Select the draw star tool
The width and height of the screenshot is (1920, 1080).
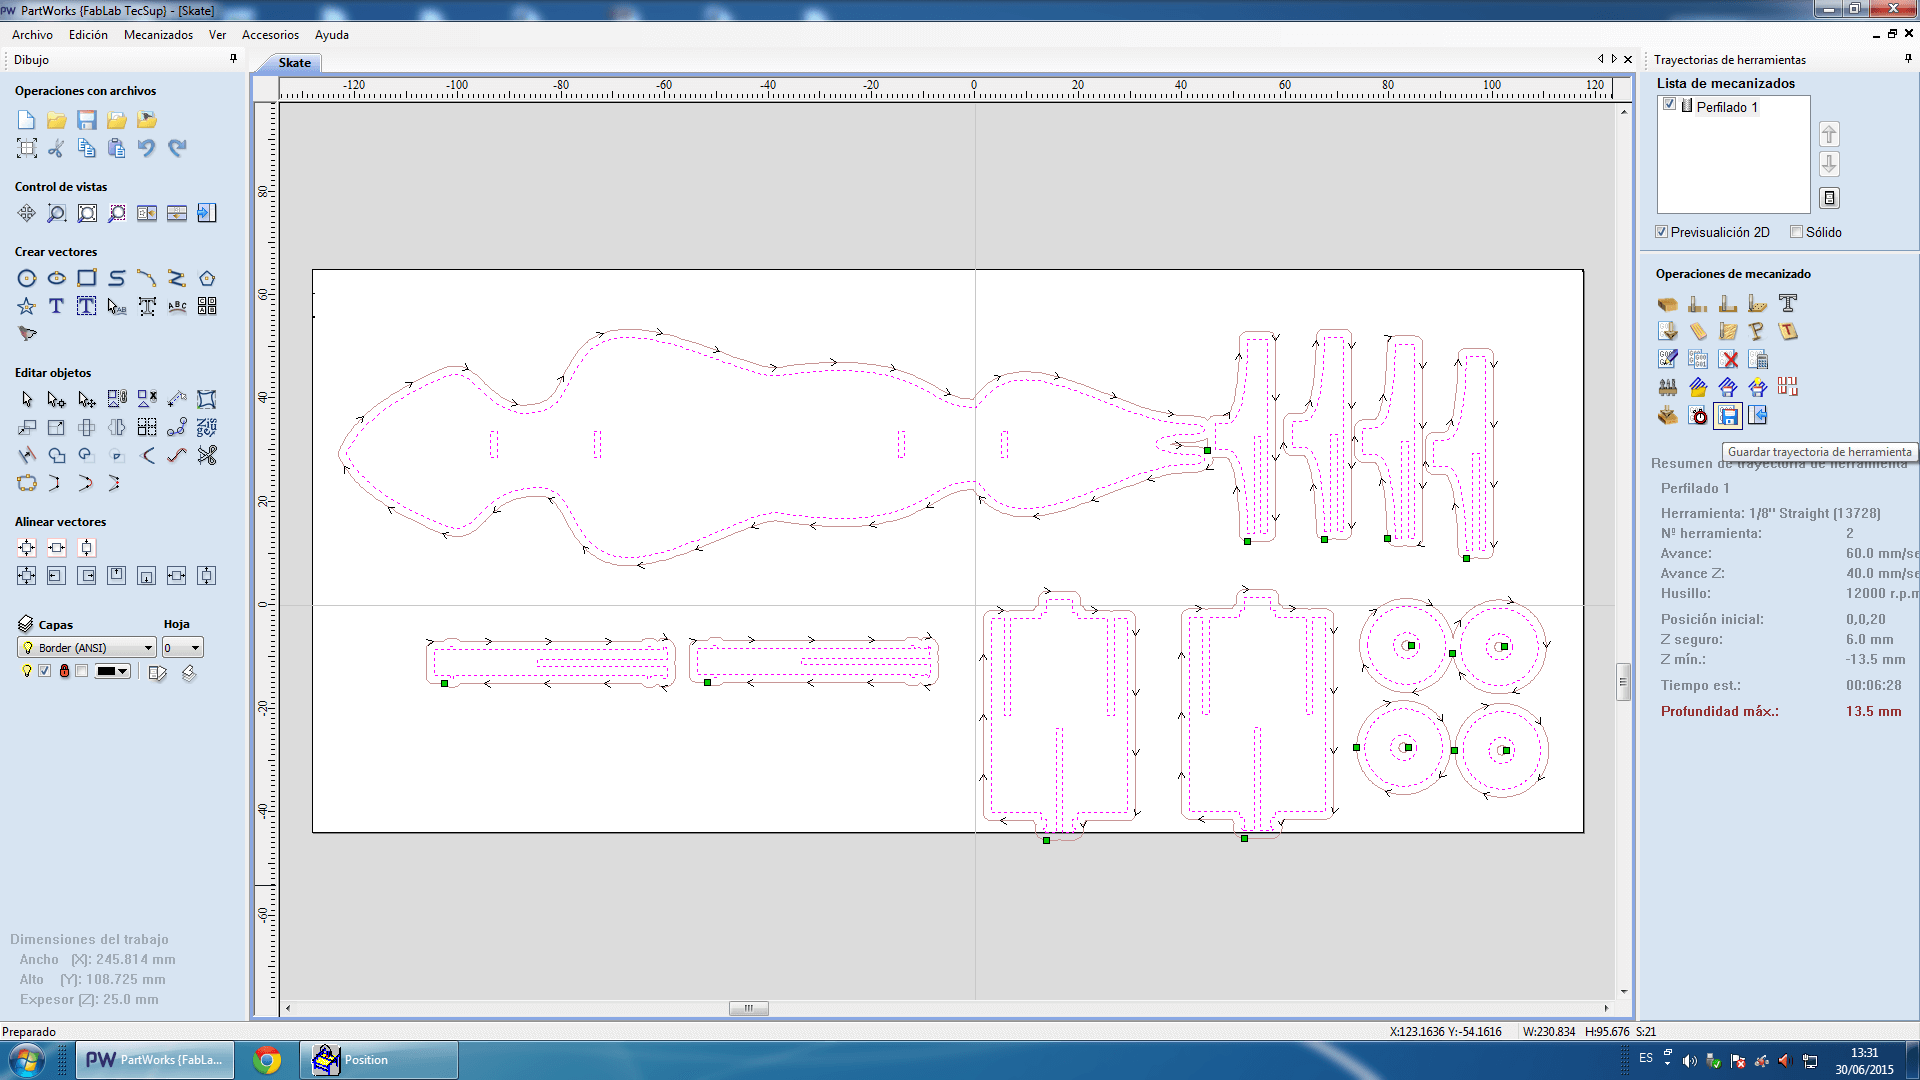click(x=27, y=306)
